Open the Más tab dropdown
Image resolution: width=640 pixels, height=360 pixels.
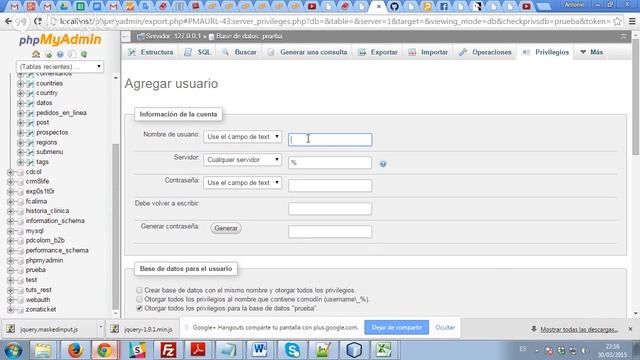click(x=591, y=52)
